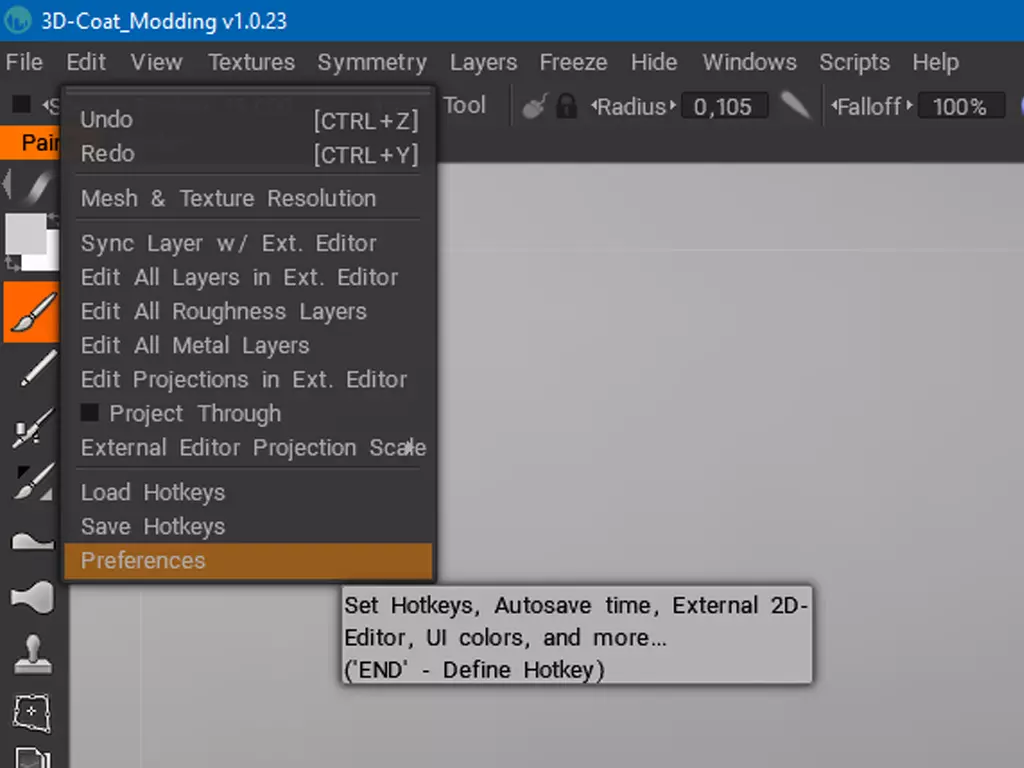This screenshot has width=1024, height=768.
Task: Open the Textures menu
Action: (x=251, y=62)
